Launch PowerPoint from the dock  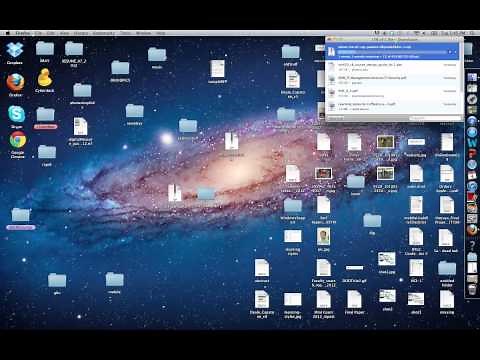click(472, 154)
